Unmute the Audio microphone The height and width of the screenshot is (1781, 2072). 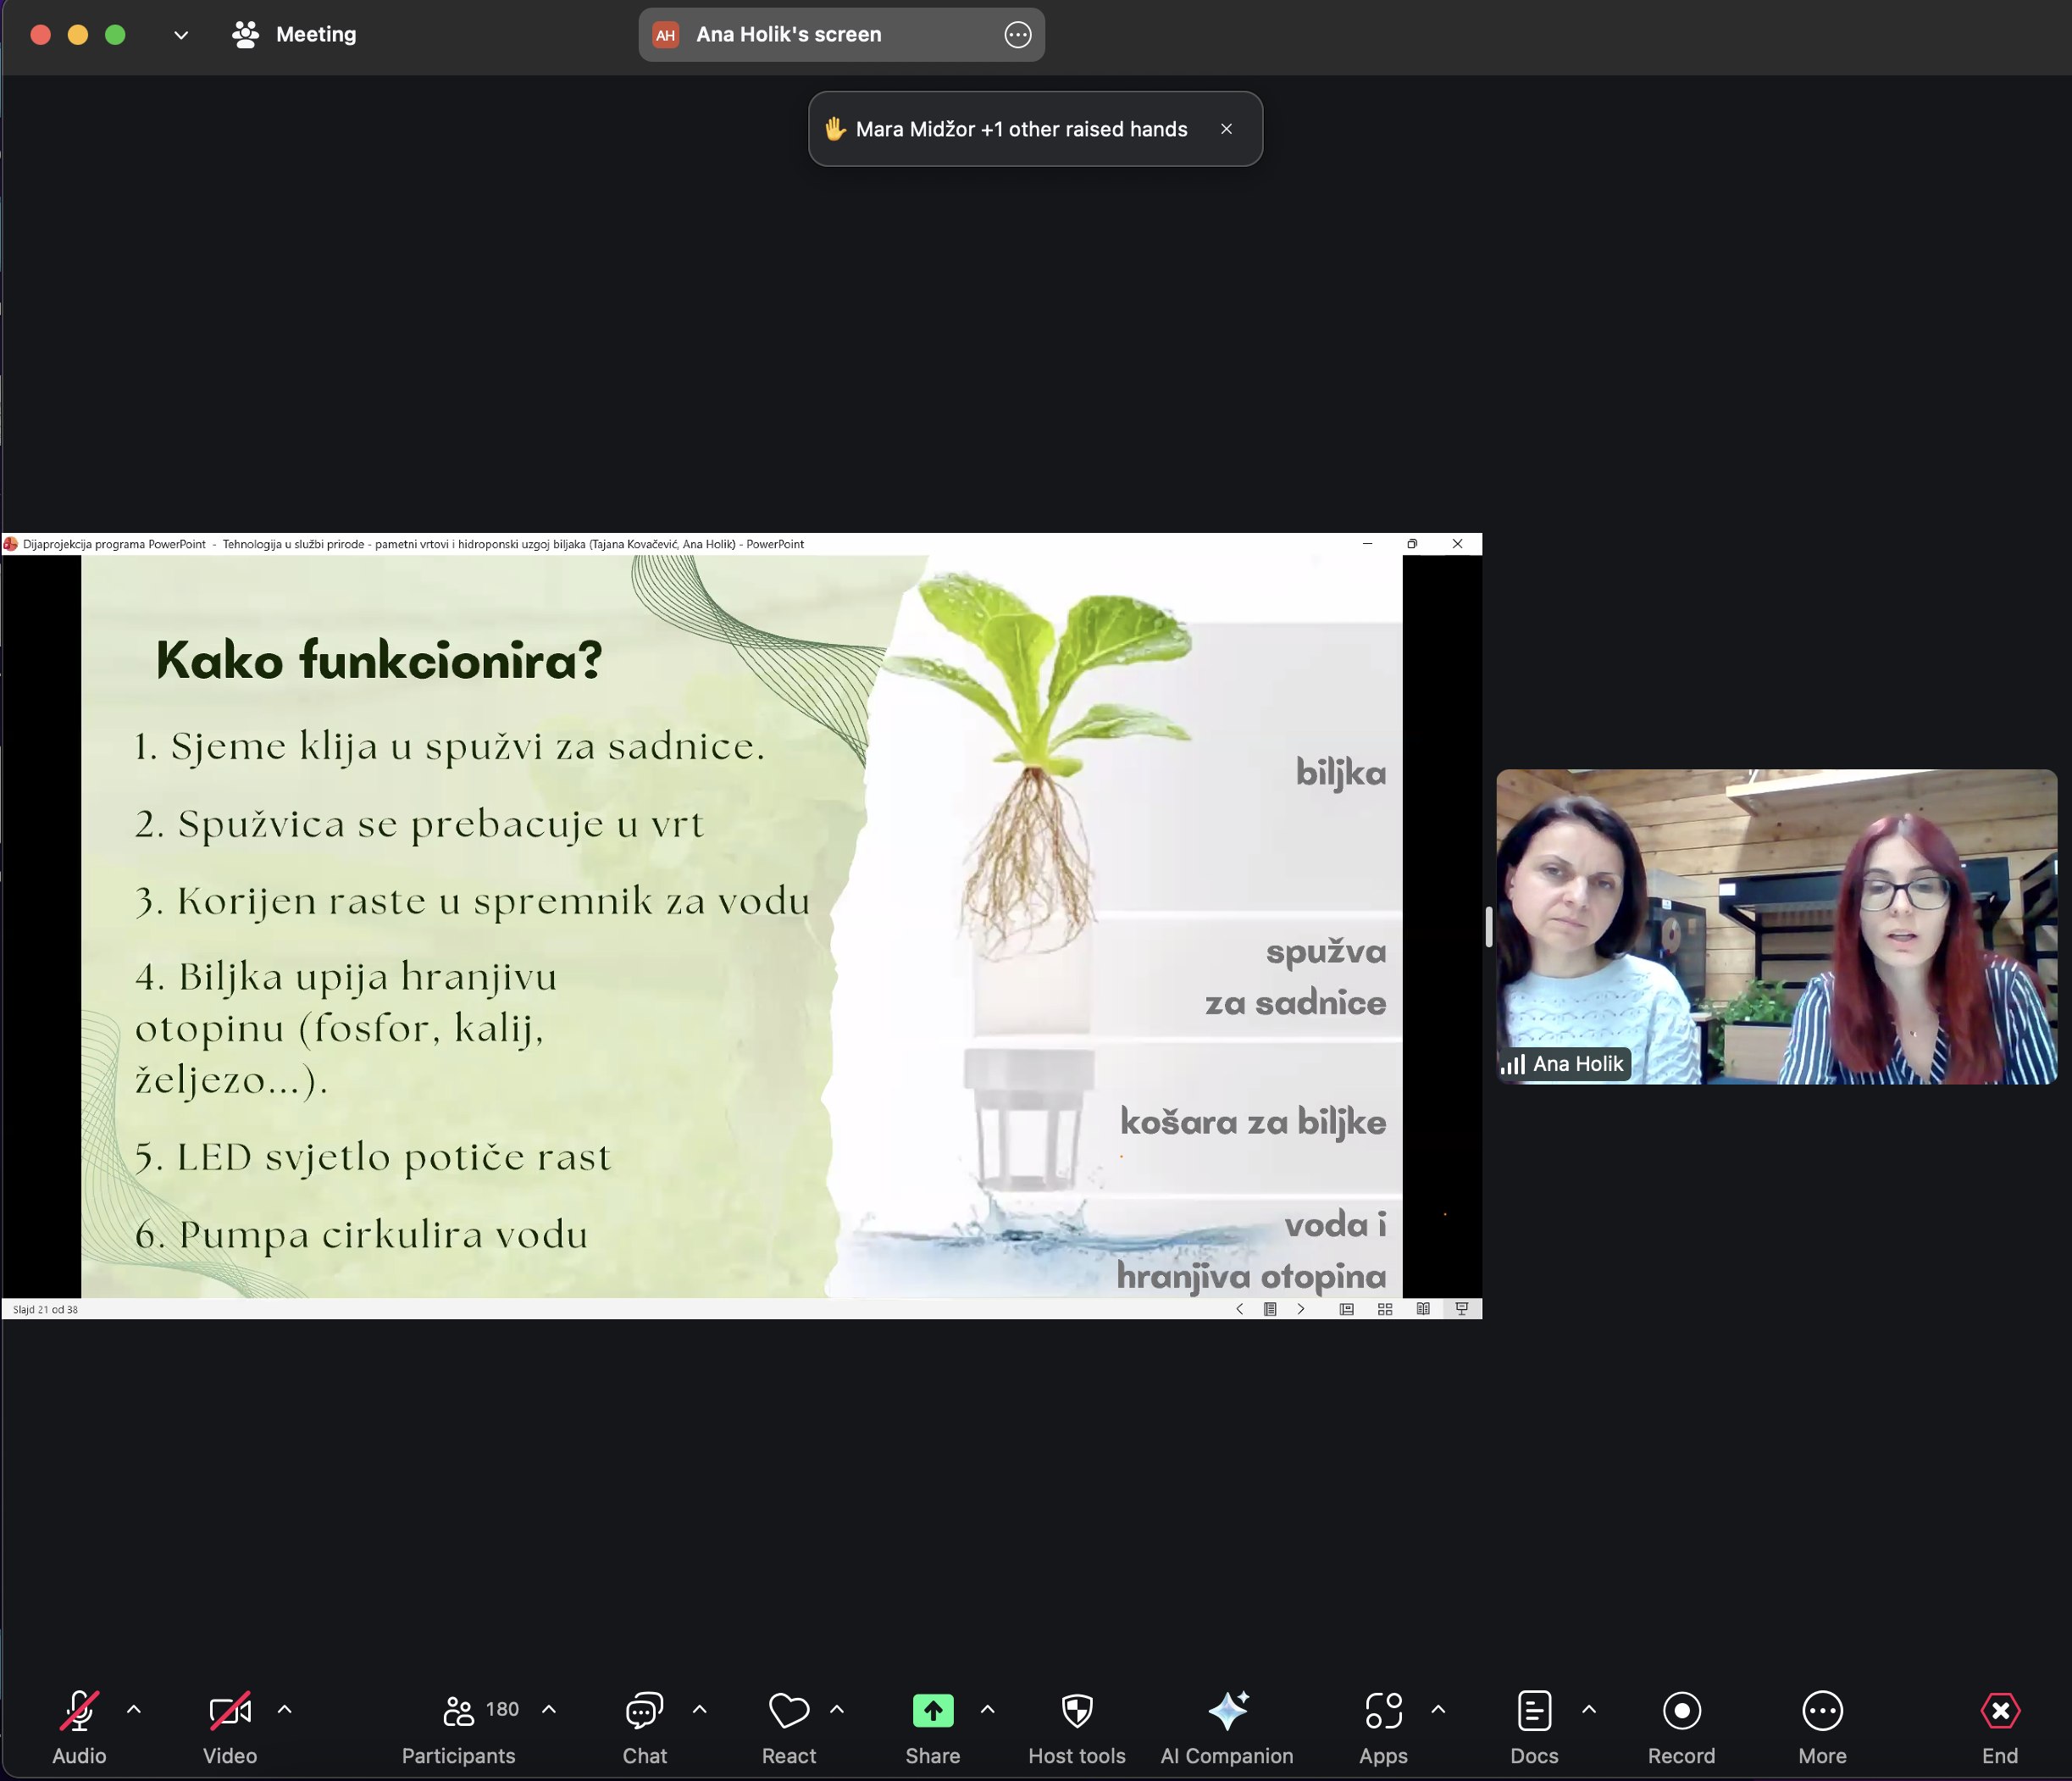(x=79, y=1726)
